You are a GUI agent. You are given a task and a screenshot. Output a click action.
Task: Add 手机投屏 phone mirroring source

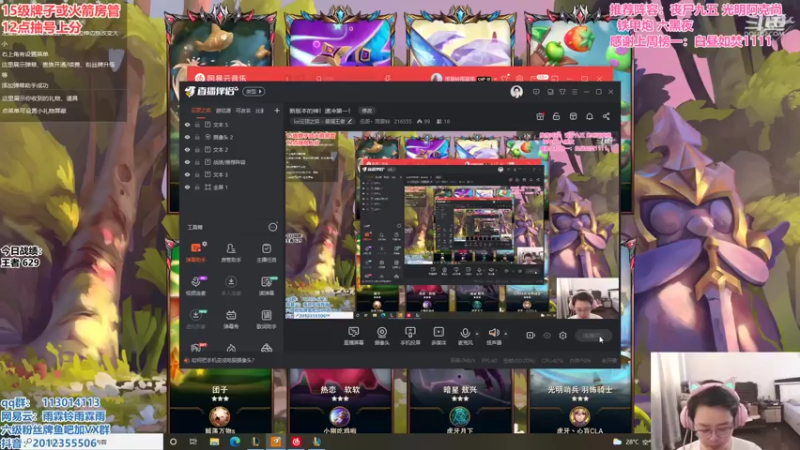coord(410,336)
